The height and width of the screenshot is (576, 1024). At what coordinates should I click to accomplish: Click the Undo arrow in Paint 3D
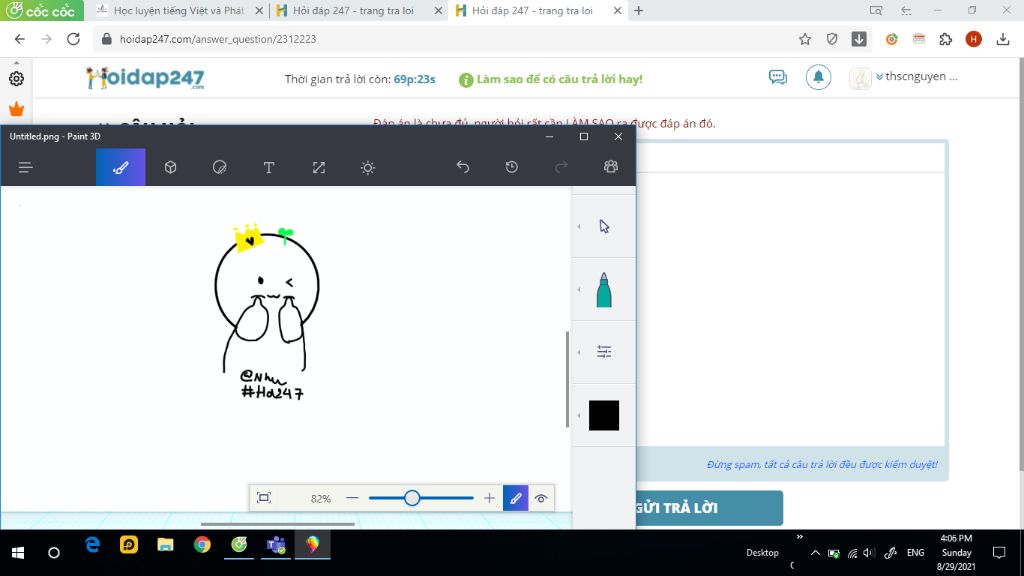pyautogui.click(x=462, y=167)
